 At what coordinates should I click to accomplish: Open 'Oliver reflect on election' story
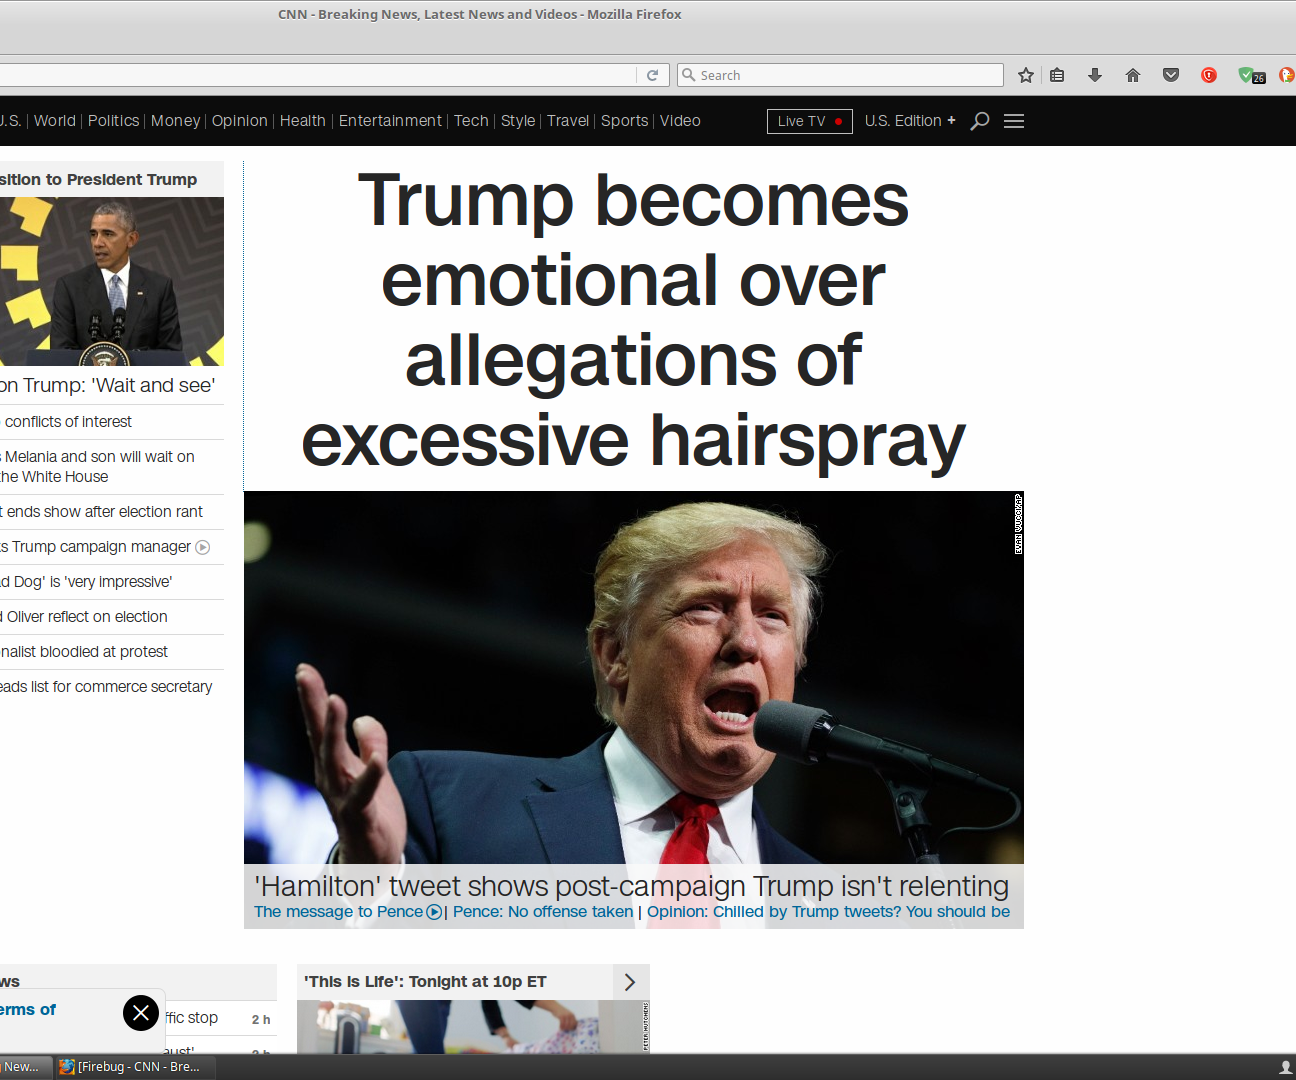click(x=84, y=617)
